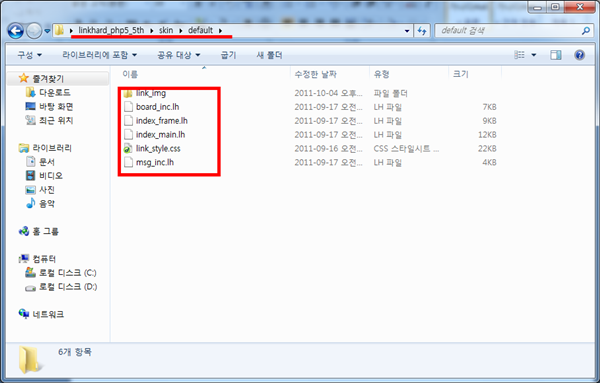
Task: Go back with the Back arrow button
Action: 16,31
